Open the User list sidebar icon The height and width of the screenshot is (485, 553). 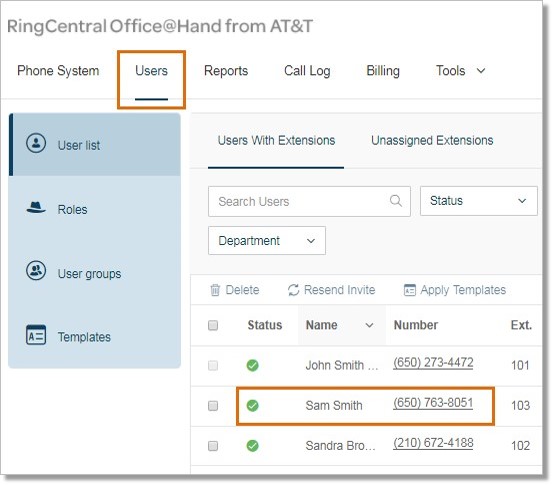[36, 143]
